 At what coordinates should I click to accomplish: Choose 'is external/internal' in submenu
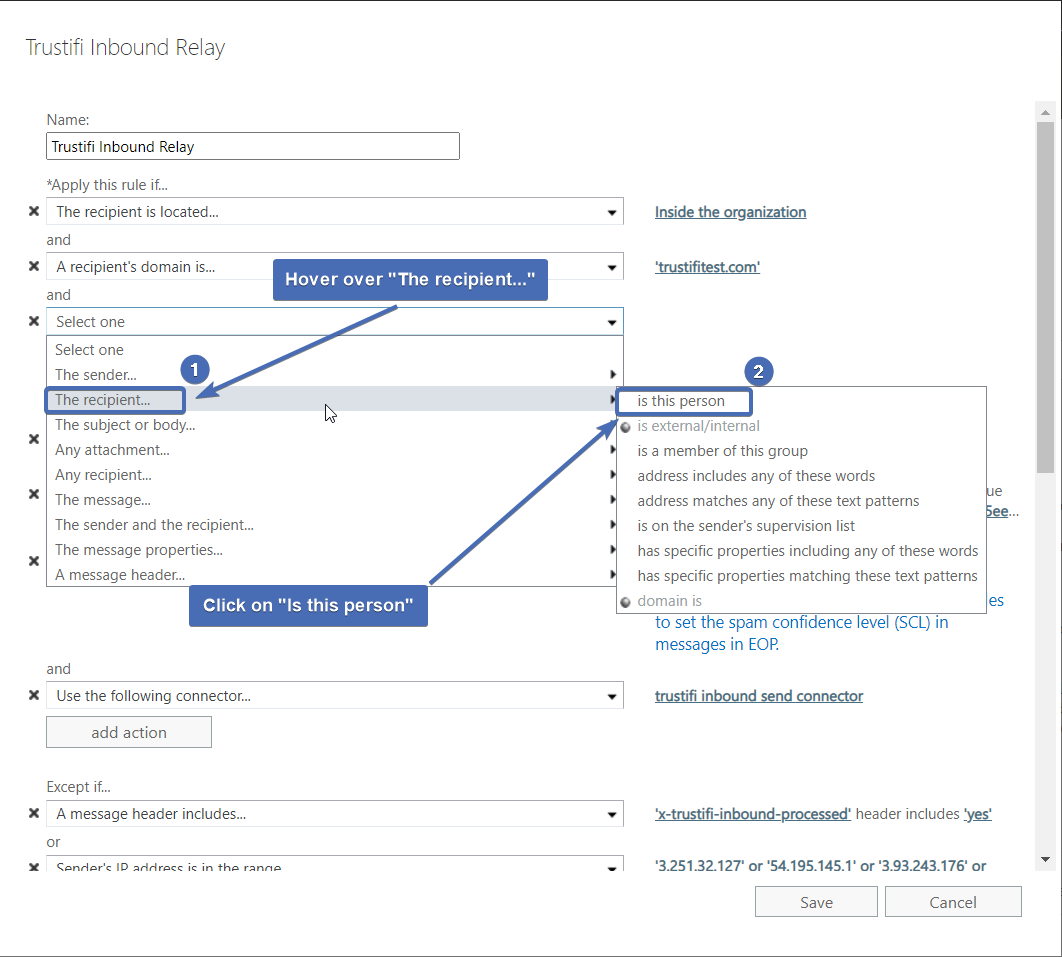(x=801, y=426)
